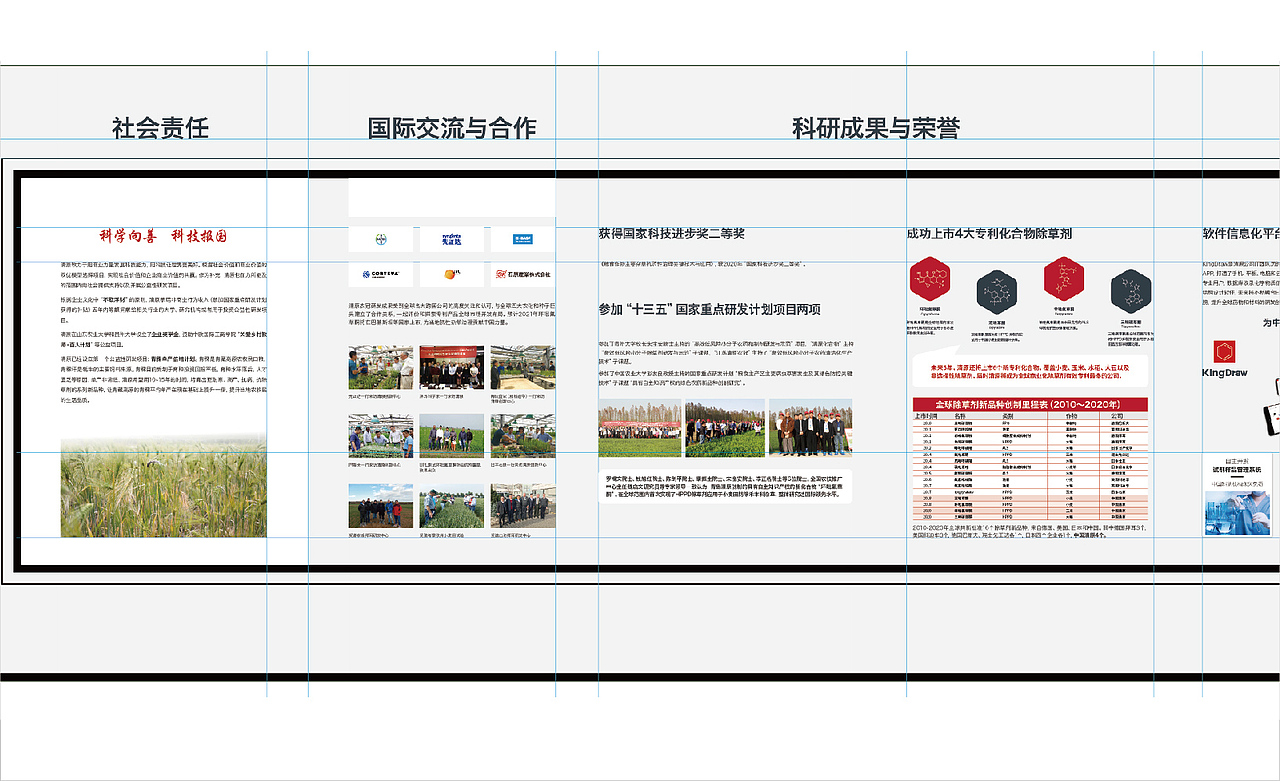Select the Bayer logo tile

380,240
